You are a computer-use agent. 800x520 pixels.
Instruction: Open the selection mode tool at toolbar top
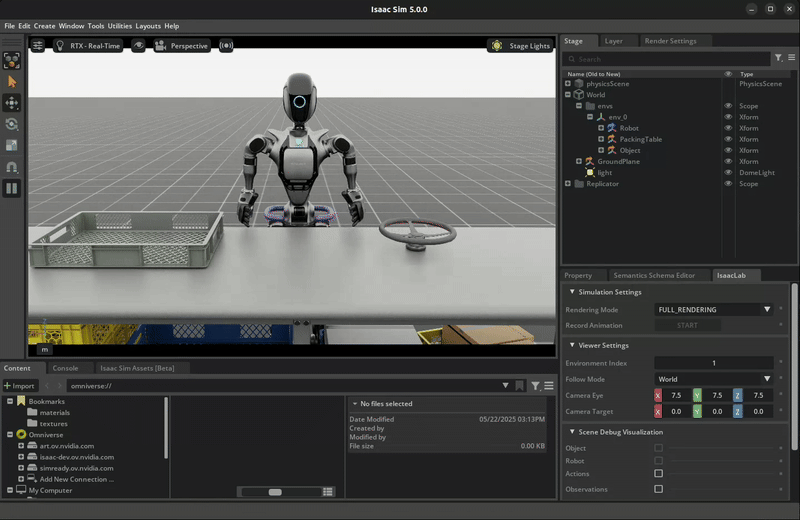pos(11,60)
